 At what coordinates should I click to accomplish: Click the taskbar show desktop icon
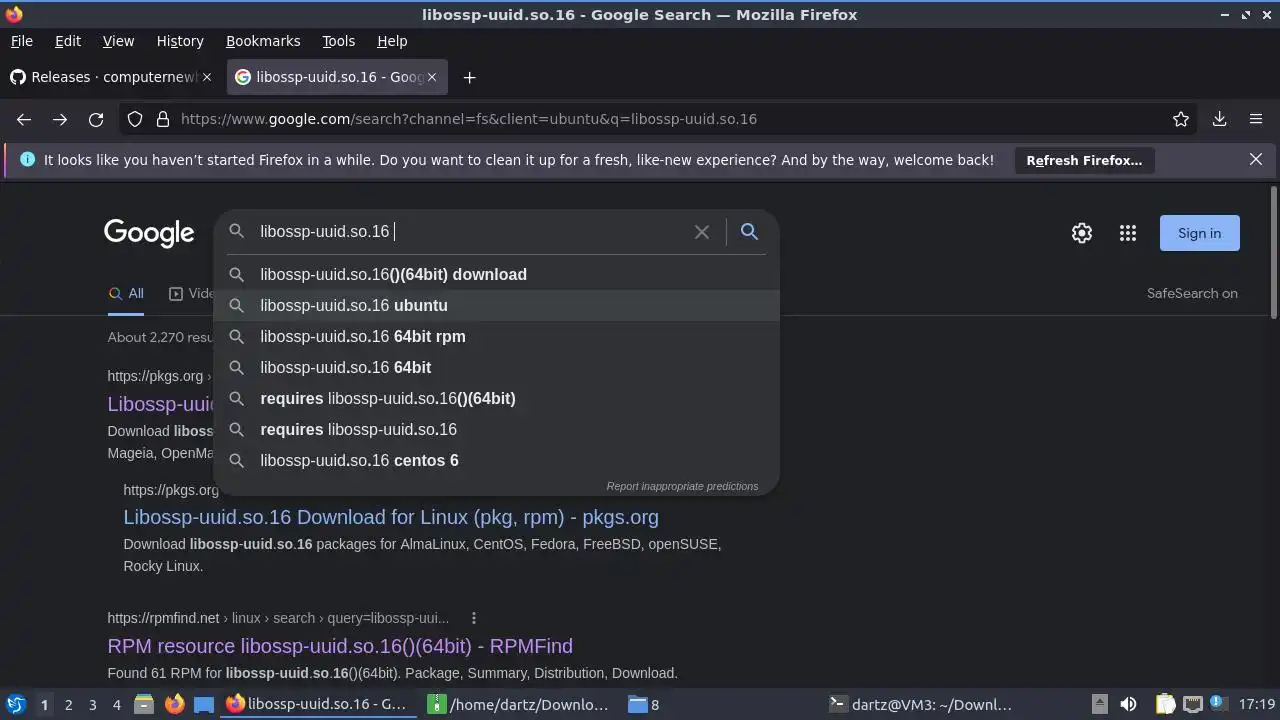(204, 704)
